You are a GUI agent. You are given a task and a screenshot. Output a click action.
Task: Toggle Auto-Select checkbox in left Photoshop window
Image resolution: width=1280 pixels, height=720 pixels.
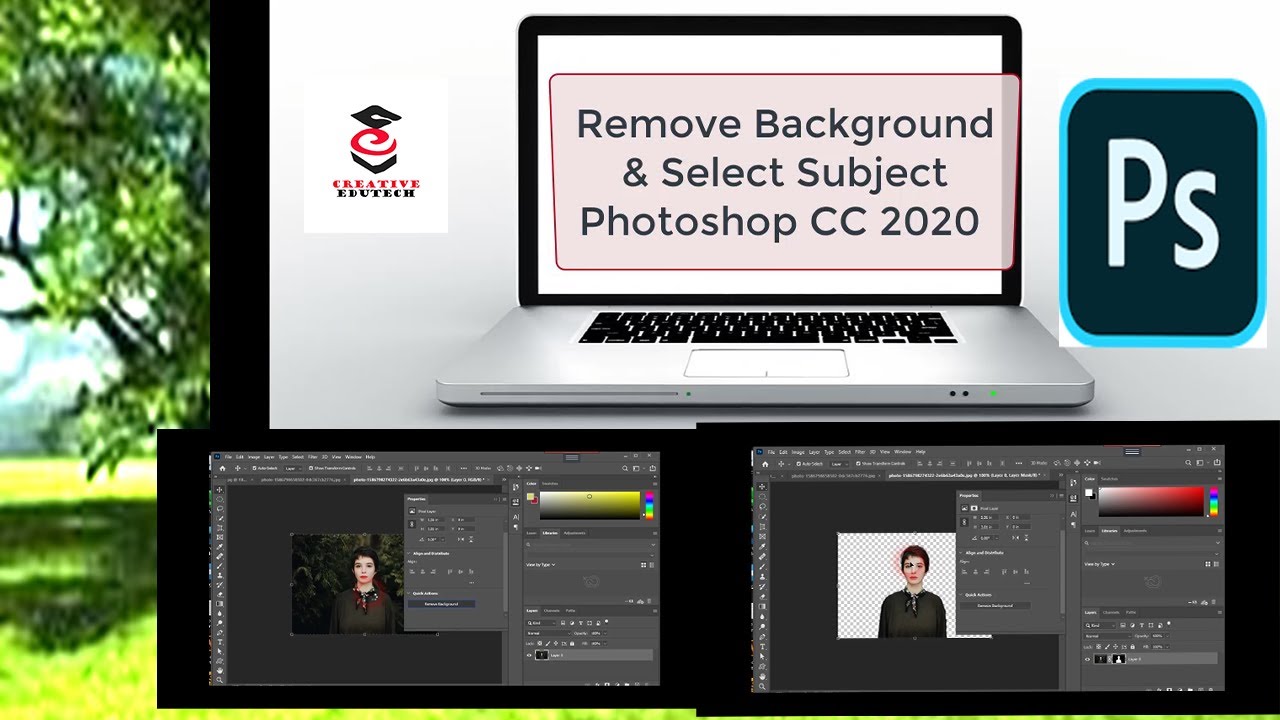point(254,468)
